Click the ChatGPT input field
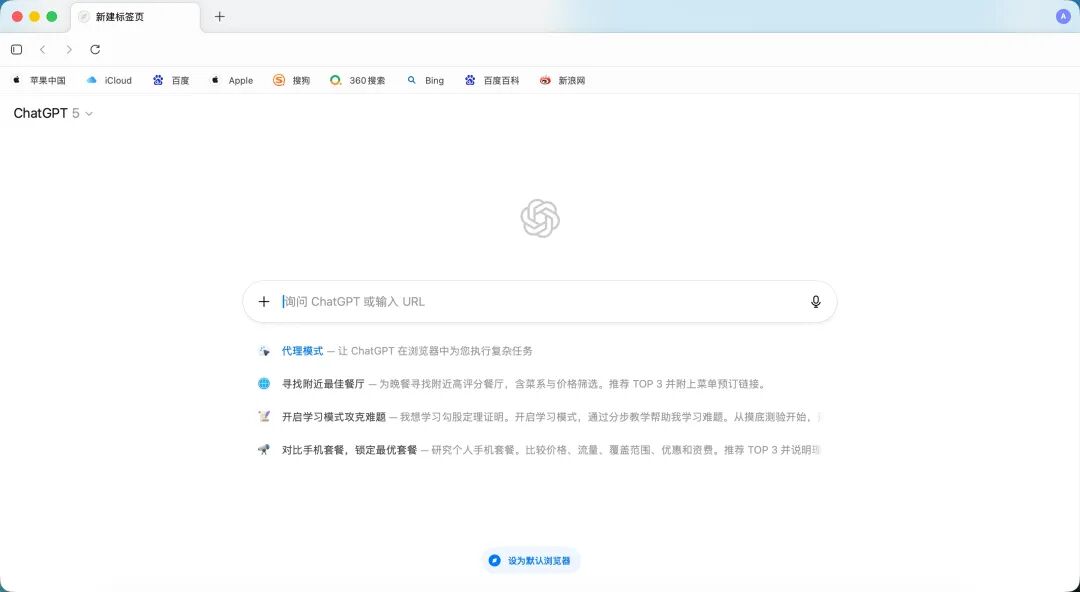This screenshot has height=592, width=1080. pyautogui.click(x=500, y=301)
